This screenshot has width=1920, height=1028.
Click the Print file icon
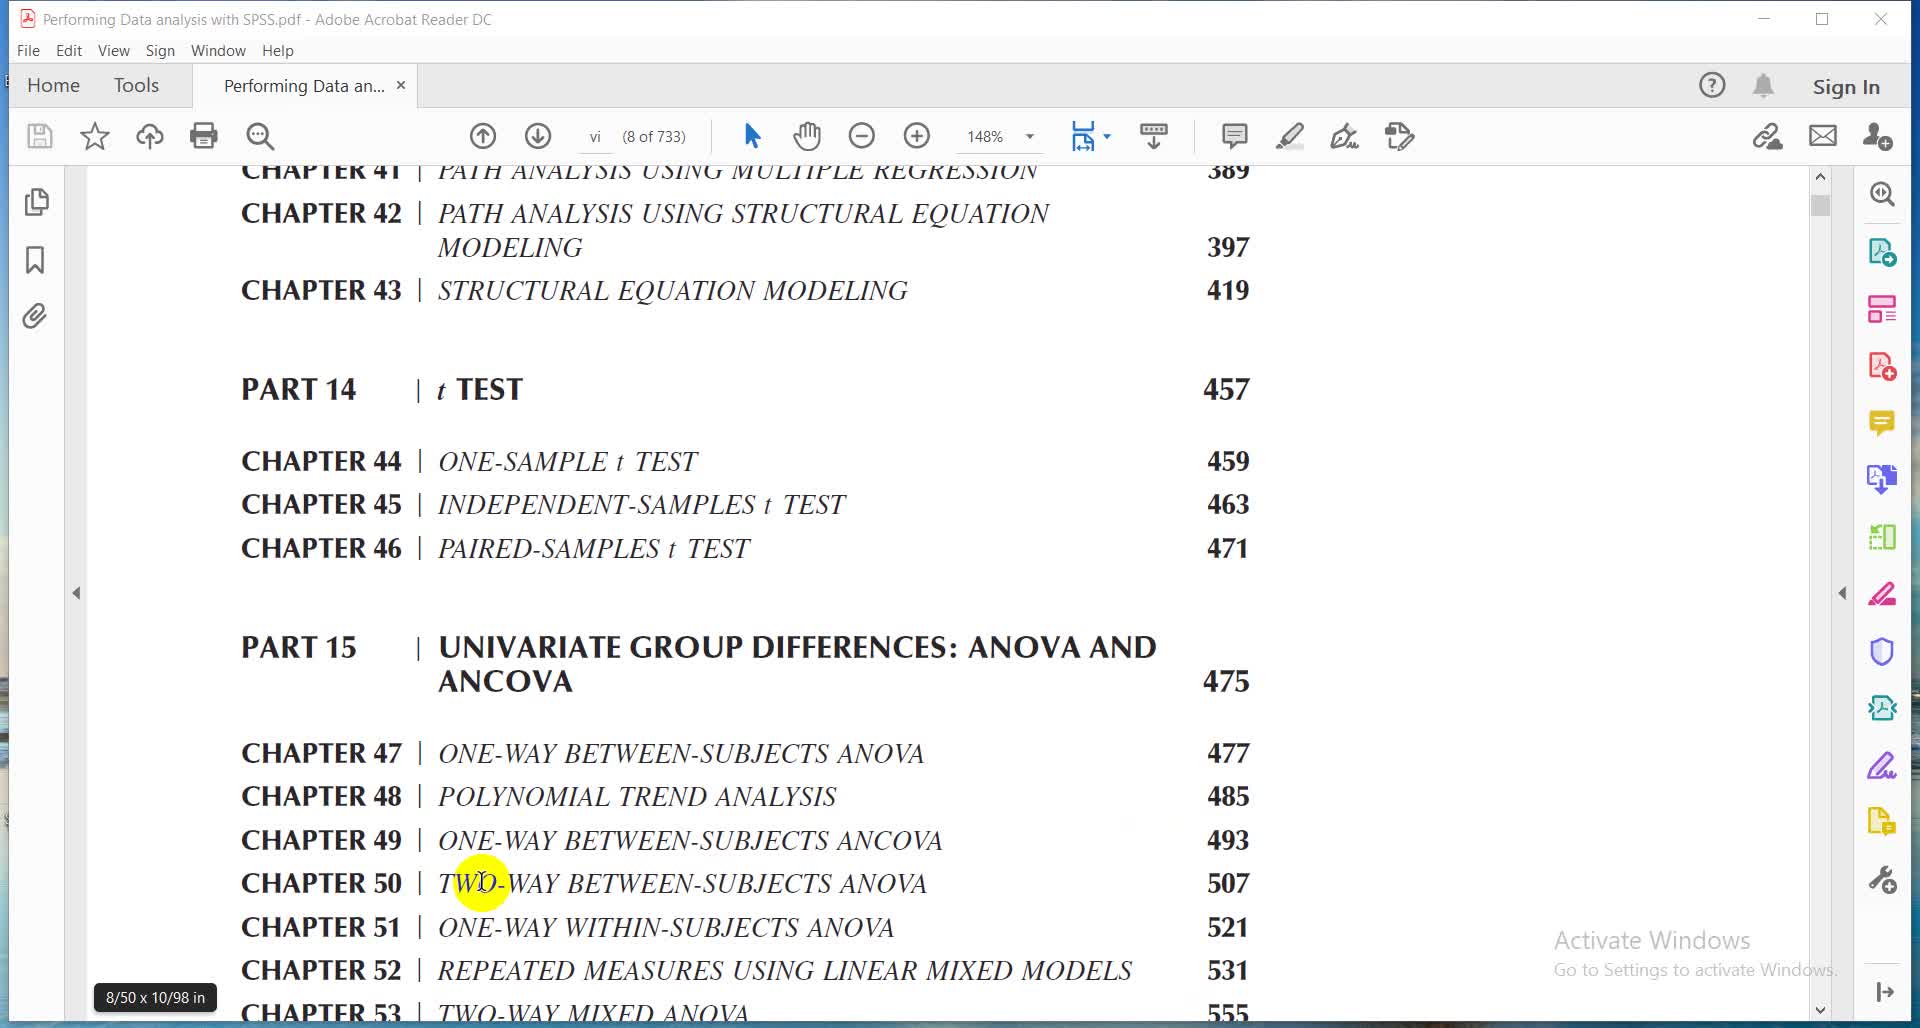(x=204, y=136)
